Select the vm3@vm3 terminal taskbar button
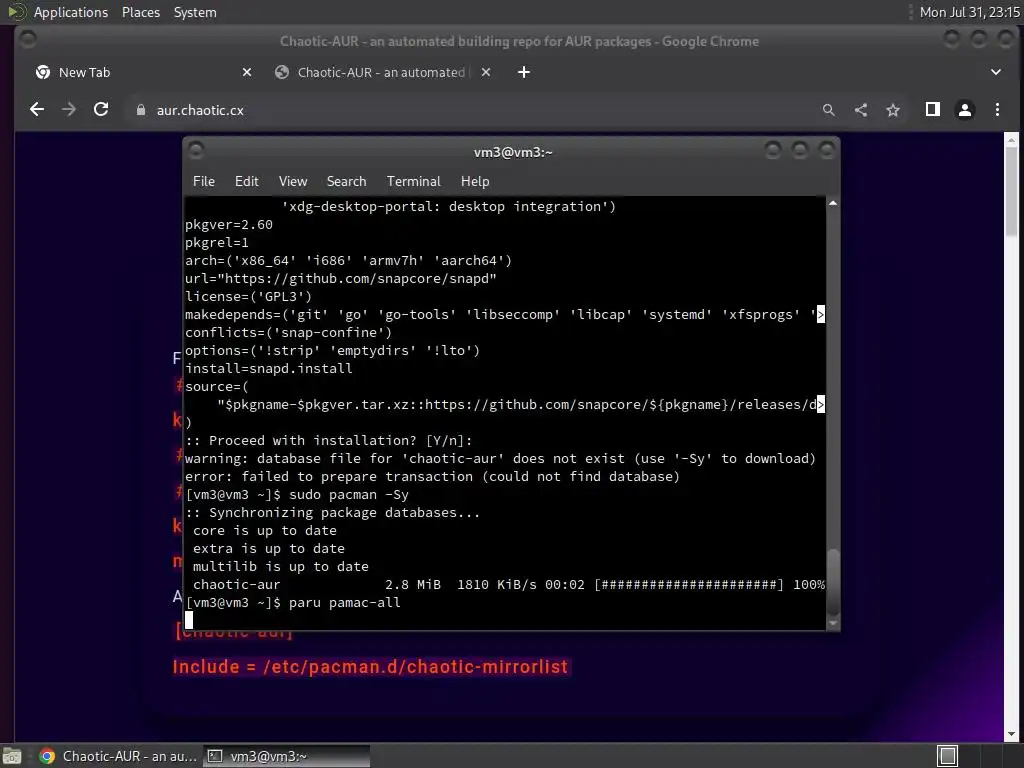 click(287, 756)
